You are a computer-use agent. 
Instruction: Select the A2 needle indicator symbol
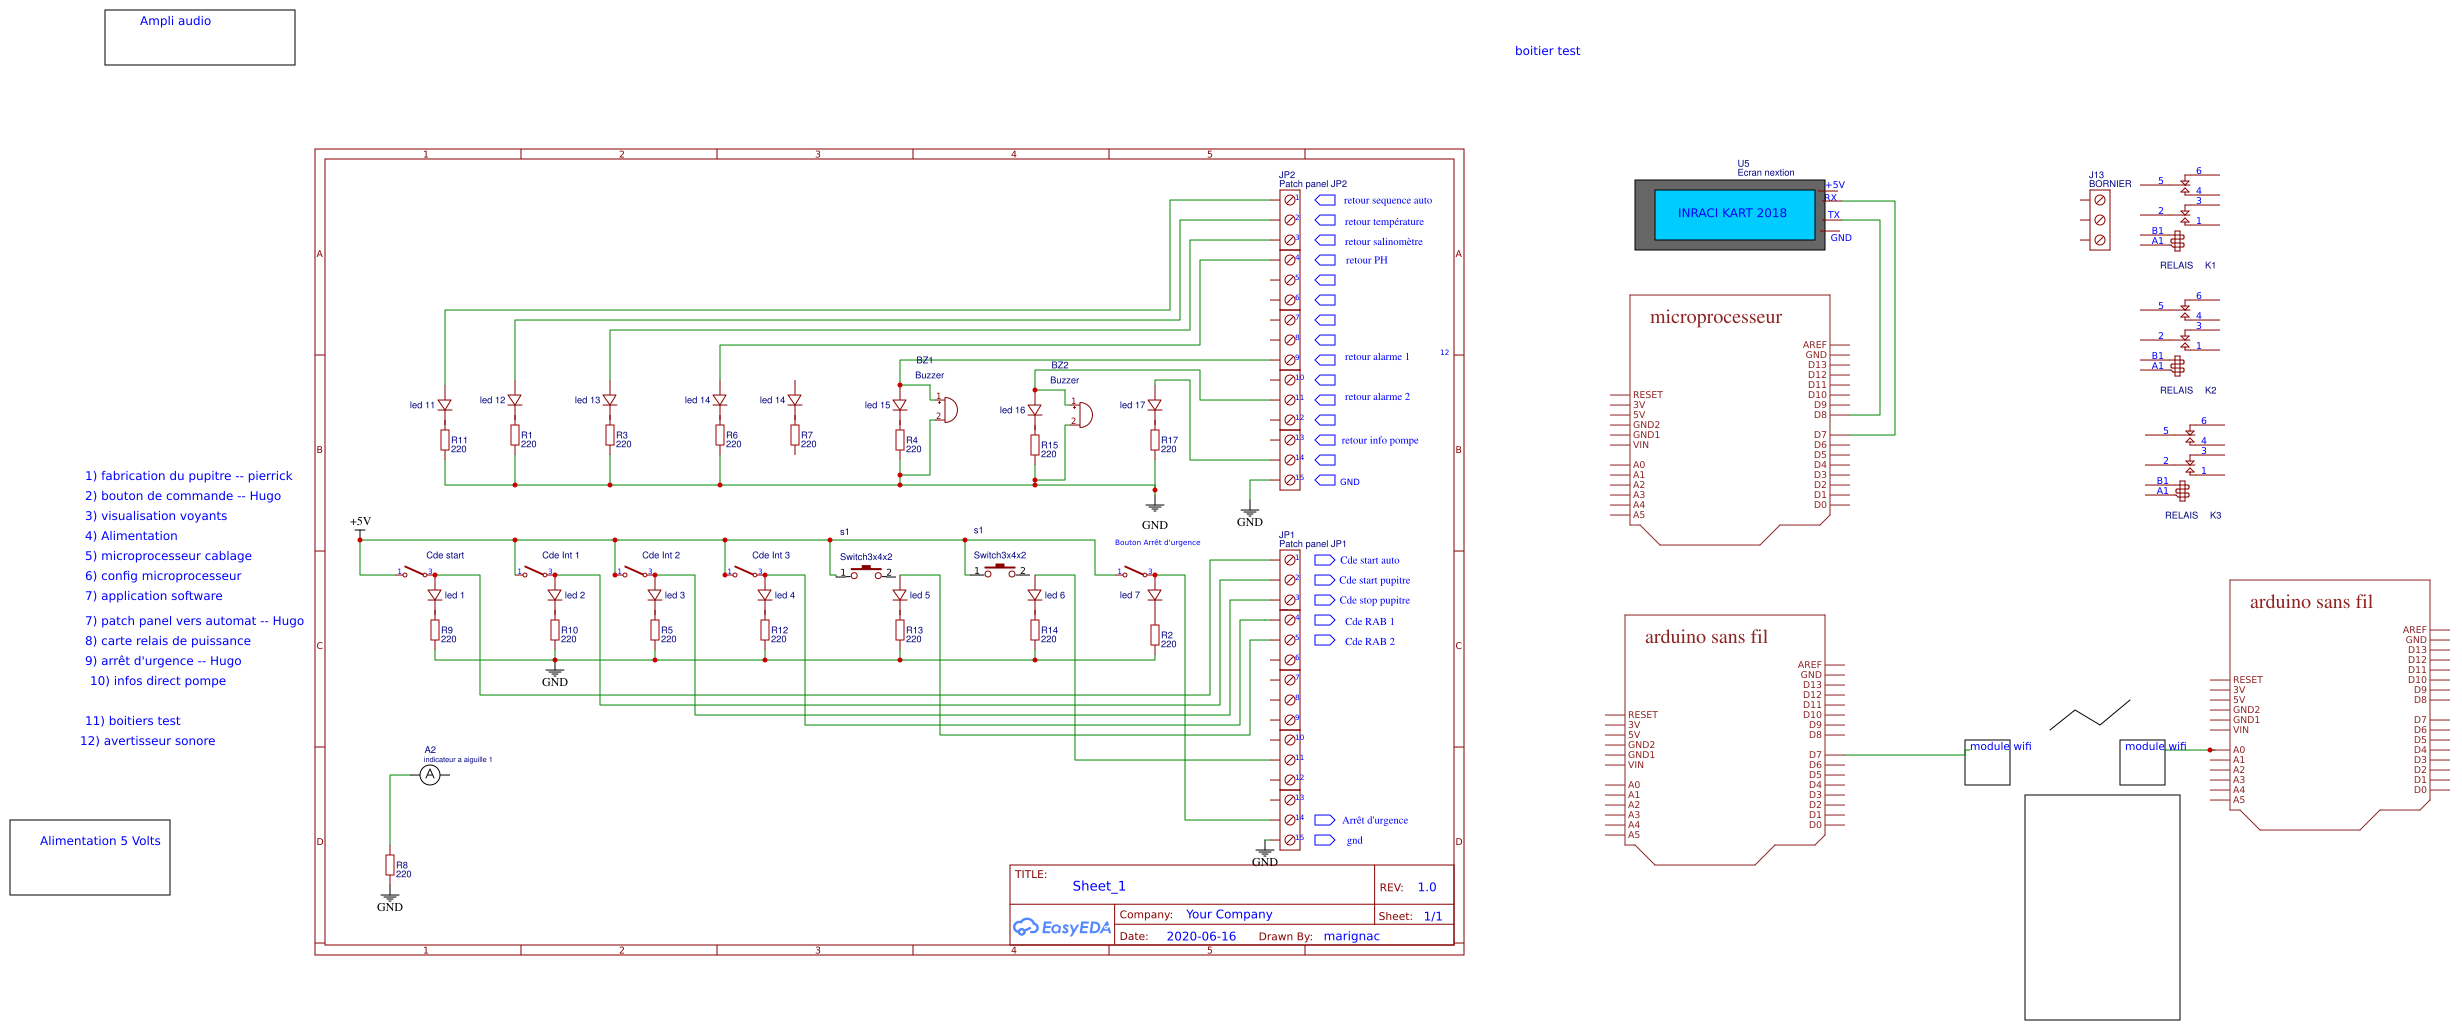click(x=430, y=774)
